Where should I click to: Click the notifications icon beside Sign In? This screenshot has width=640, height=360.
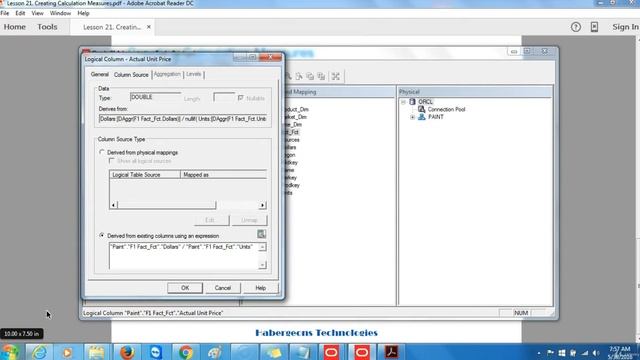[594, 27]
